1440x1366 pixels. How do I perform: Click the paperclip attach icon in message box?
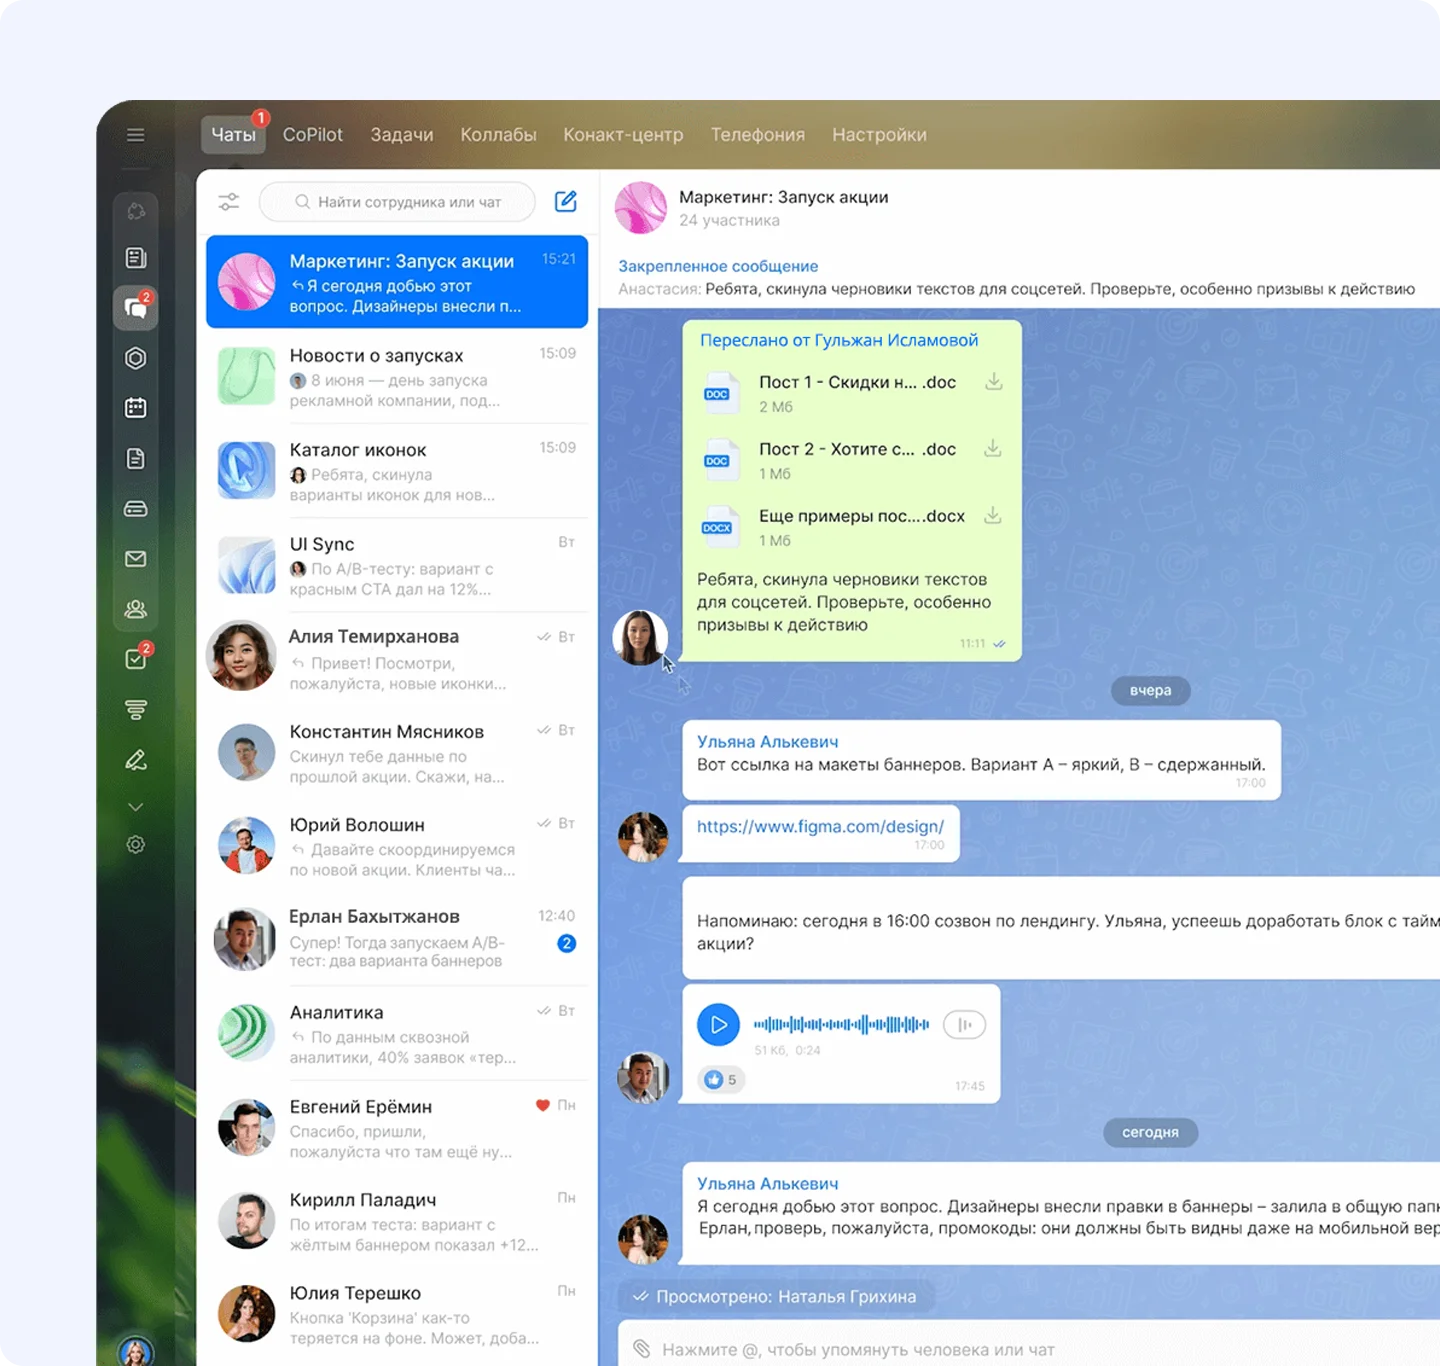642,1349
